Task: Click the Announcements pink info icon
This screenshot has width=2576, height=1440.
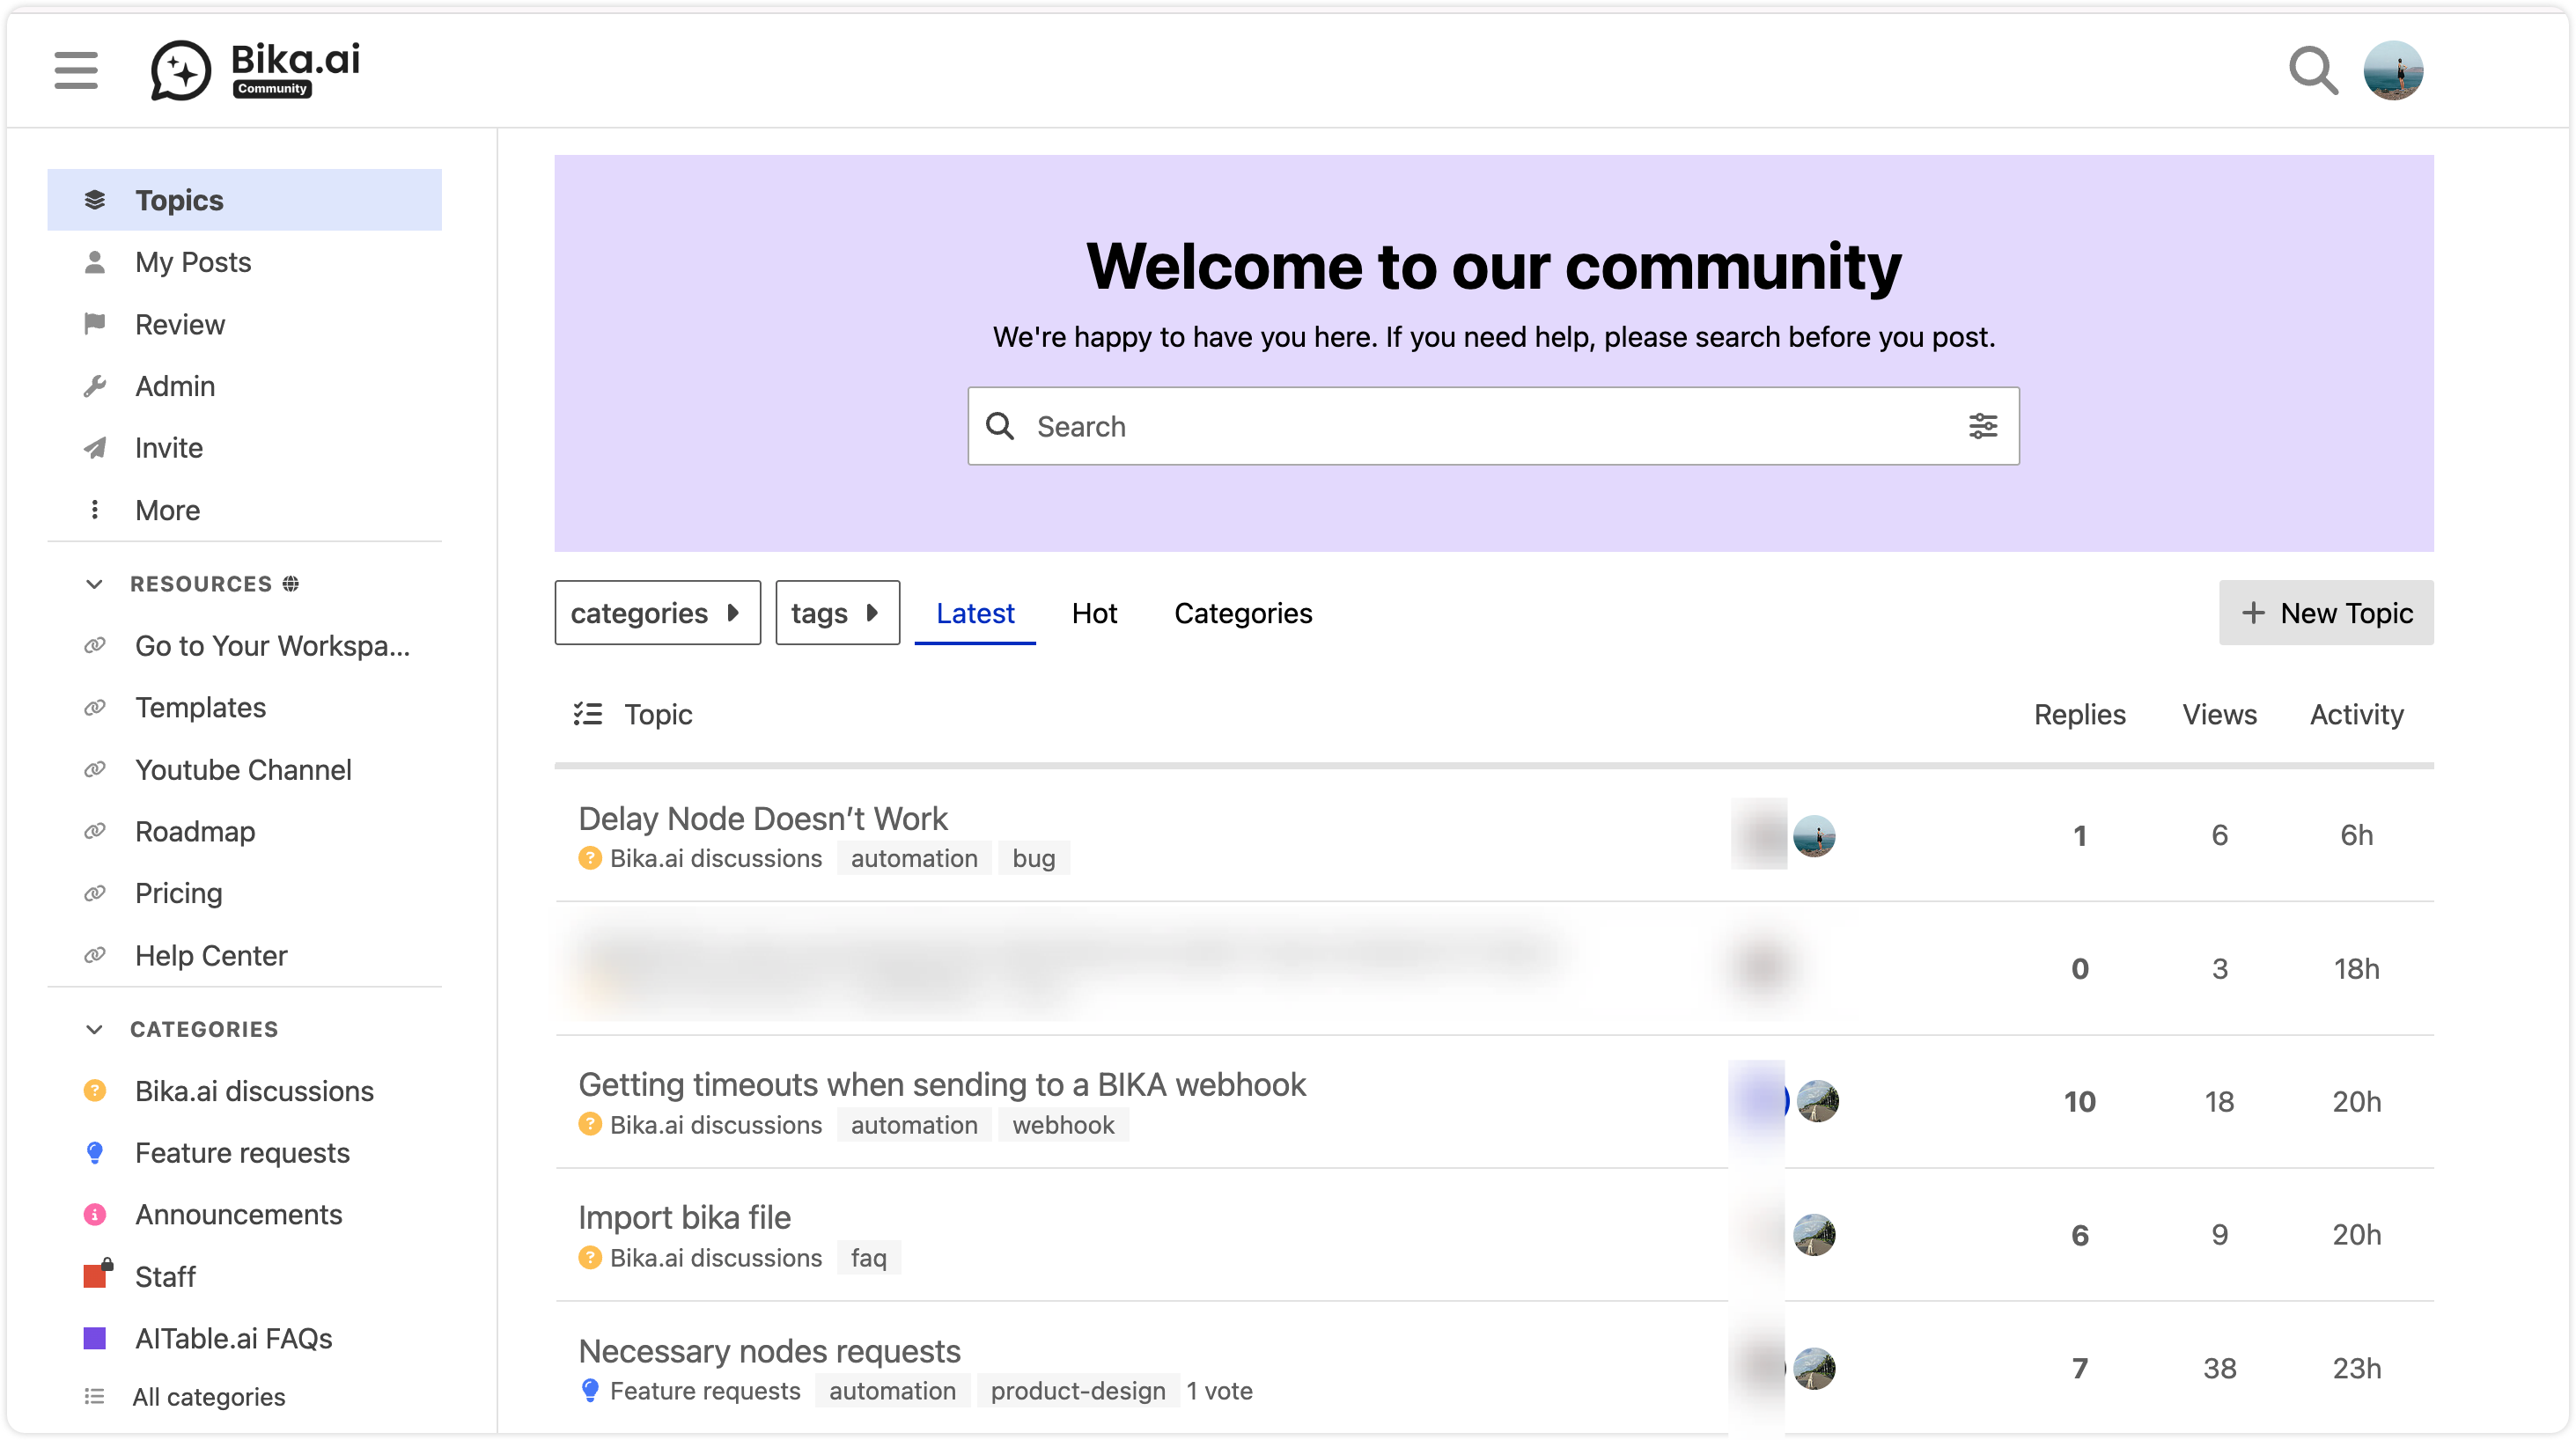Action: [95, 1214]
